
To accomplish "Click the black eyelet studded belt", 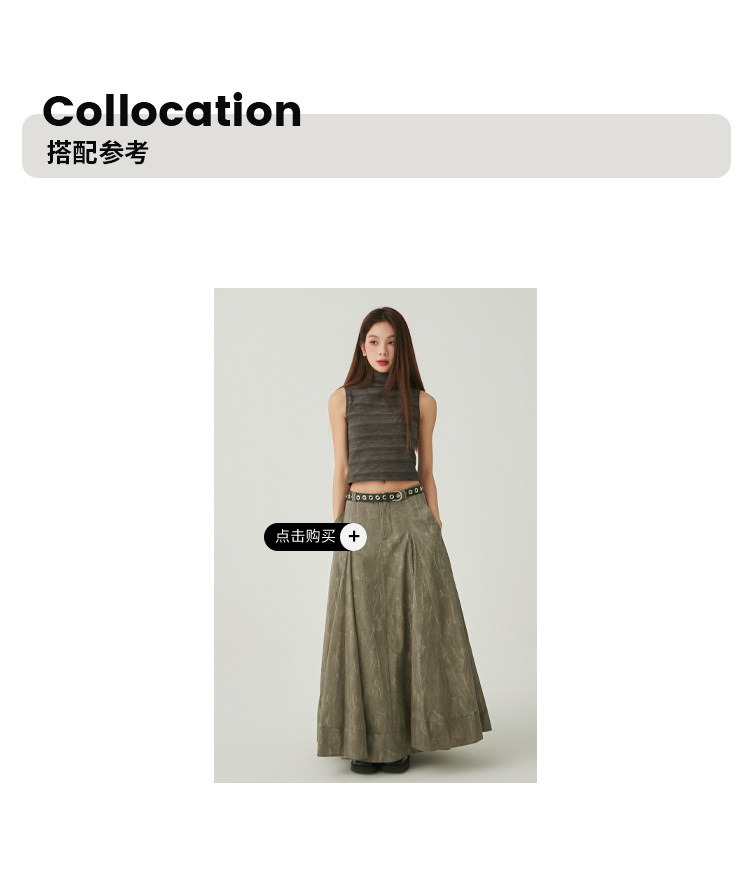I will click(x=384, y=495).
